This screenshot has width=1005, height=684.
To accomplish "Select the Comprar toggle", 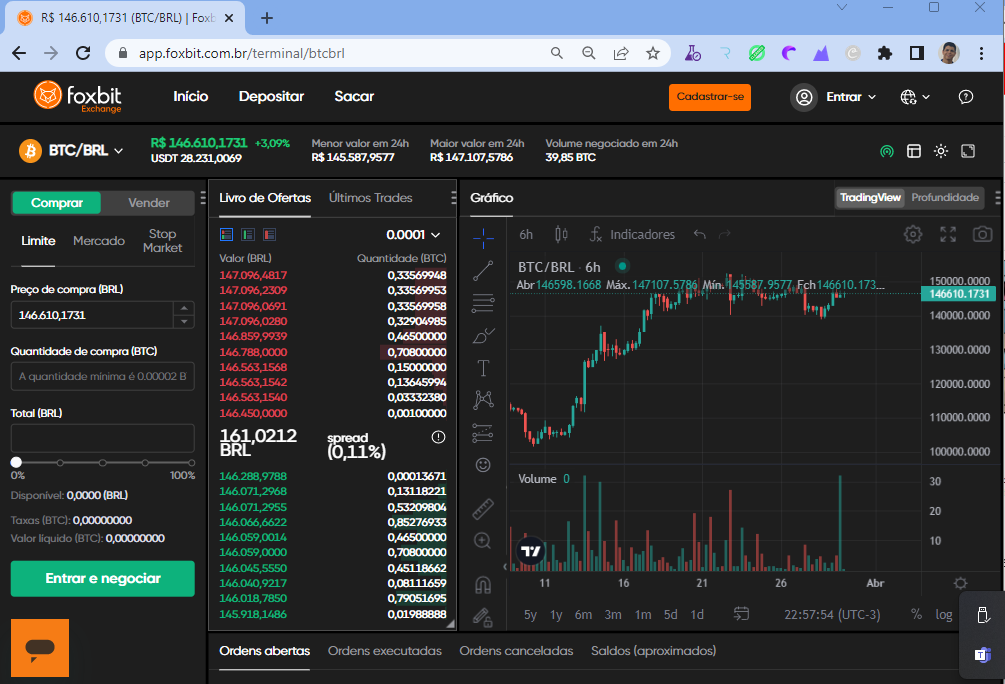I will (x=56, y=203).
